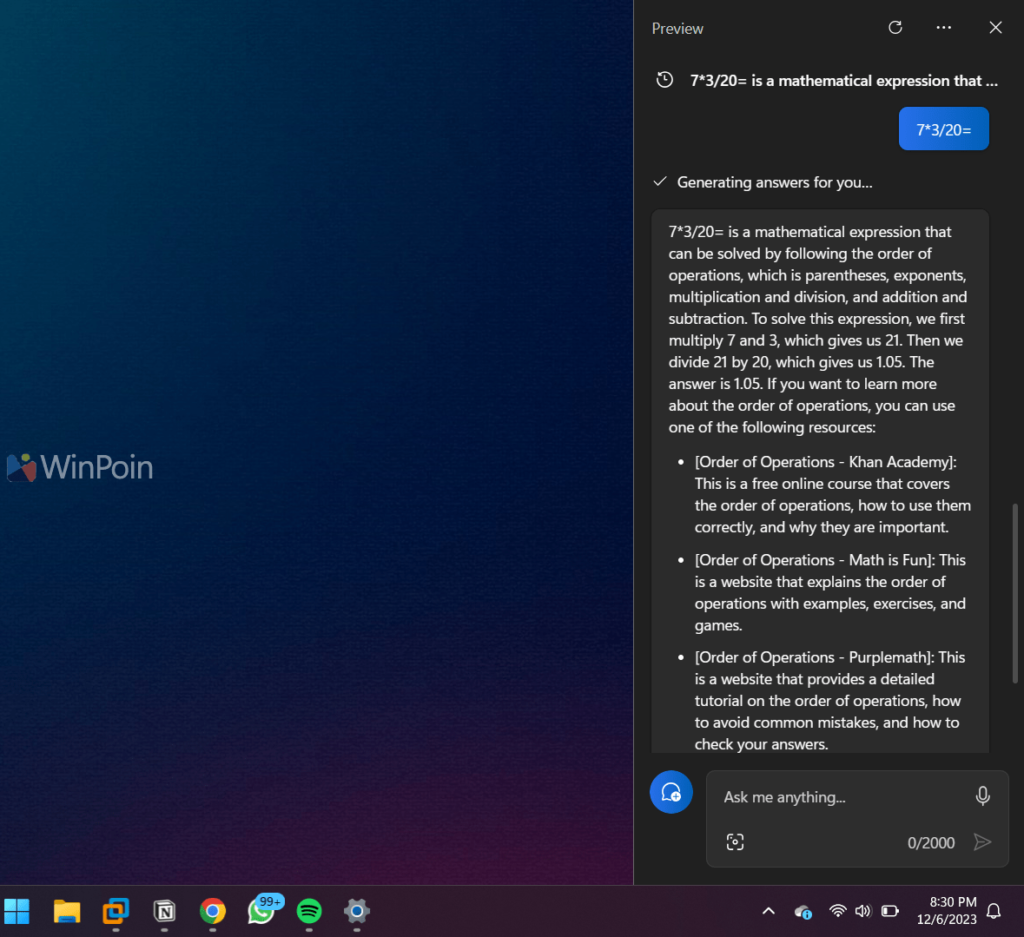Image resolution: width=1024 pixels, height=937 pixels.
Task: Click the Refresh icon in Copilot header
Action: [895, 28]
